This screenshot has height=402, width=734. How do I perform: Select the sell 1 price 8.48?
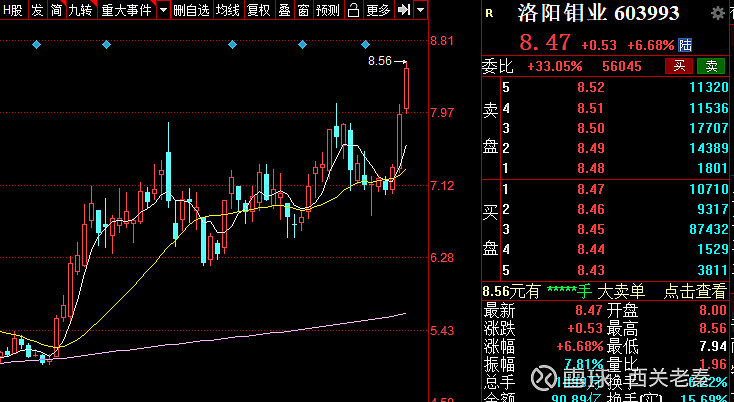pos(591,168)
